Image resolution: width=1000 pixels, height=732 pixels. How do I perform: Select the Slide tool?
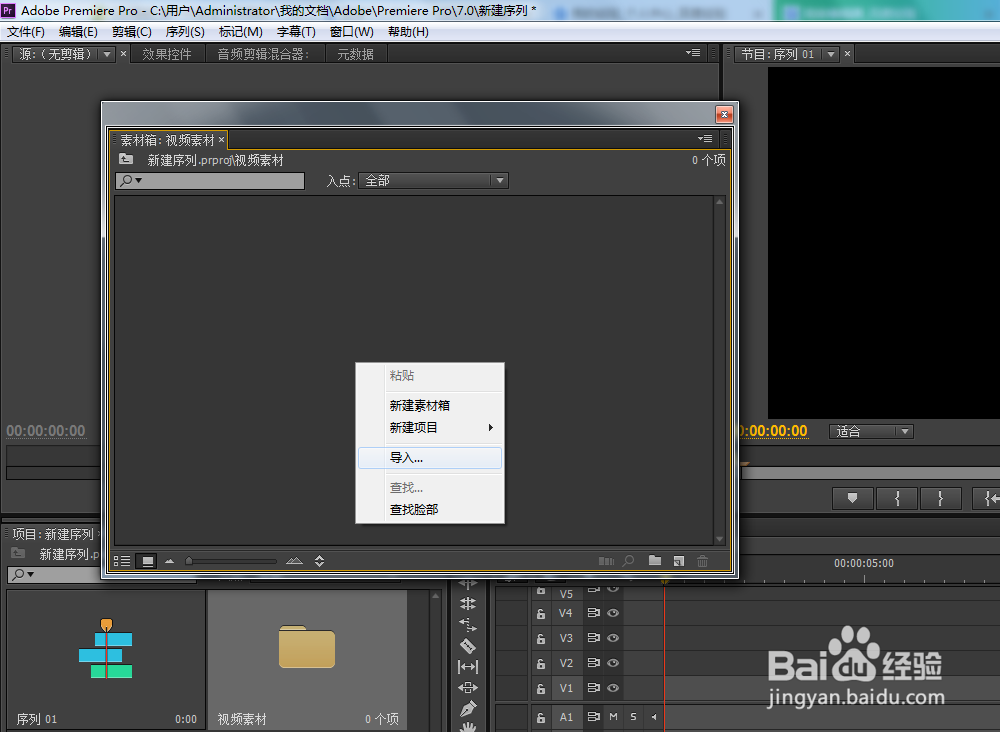click(x=467, y=687)
